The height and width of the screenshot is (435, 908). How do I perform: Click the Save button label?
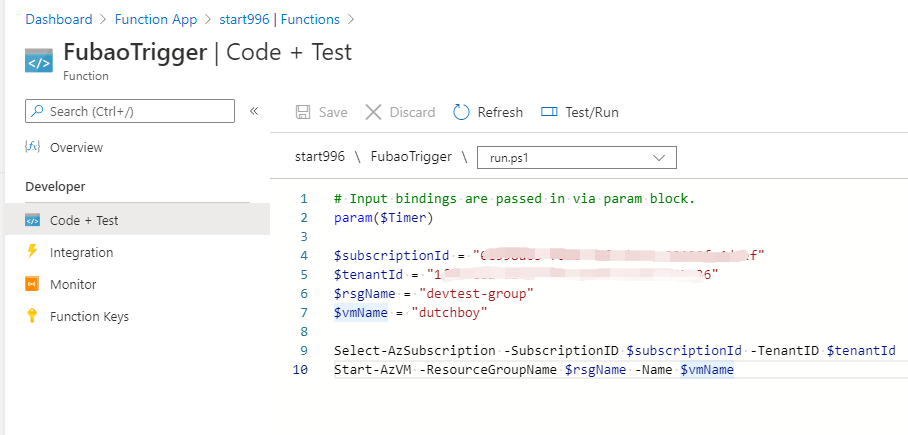[x=333, y=112]
